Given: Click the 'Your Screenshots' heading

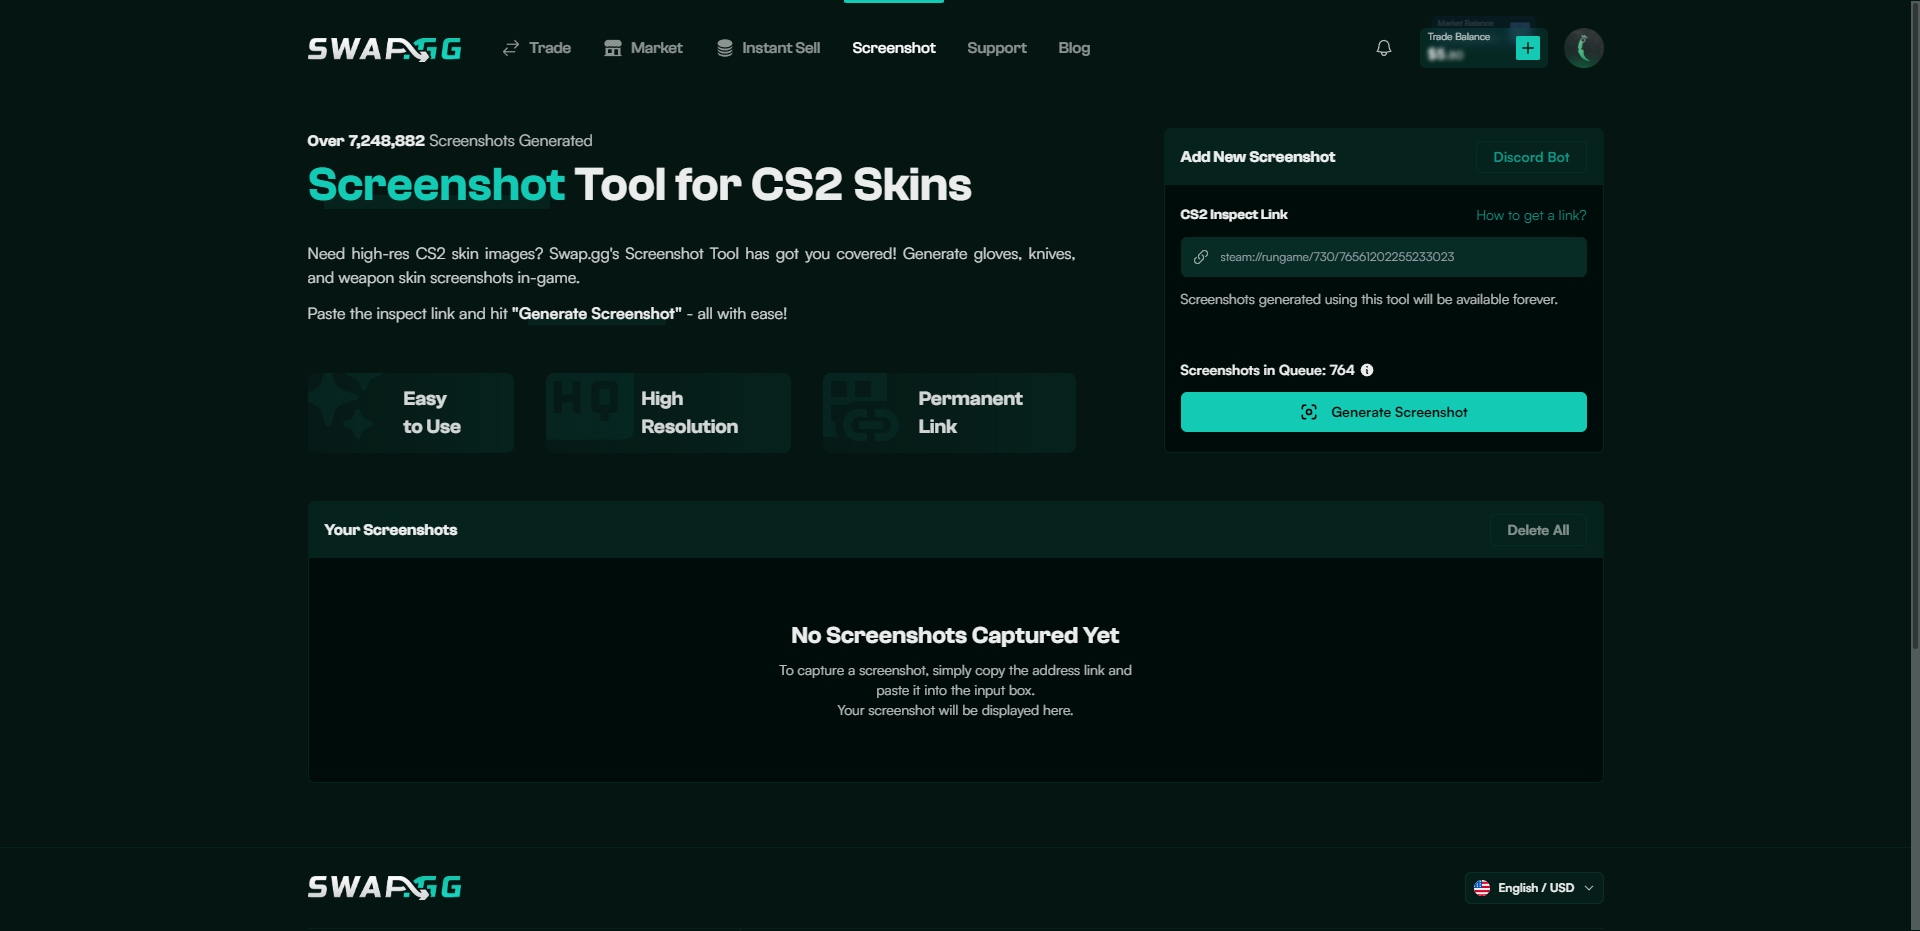Looking at the screenshot, I should 391,530.
